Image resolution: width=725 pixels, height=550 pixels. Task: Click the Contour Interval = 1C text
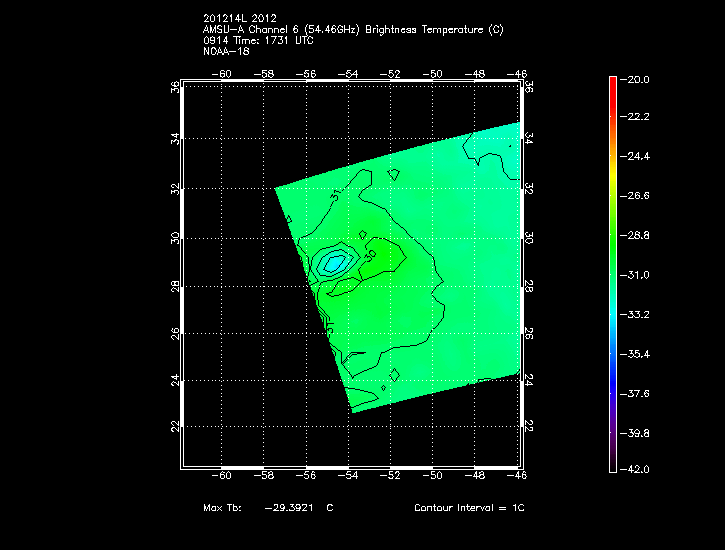(x=469, y=508)
